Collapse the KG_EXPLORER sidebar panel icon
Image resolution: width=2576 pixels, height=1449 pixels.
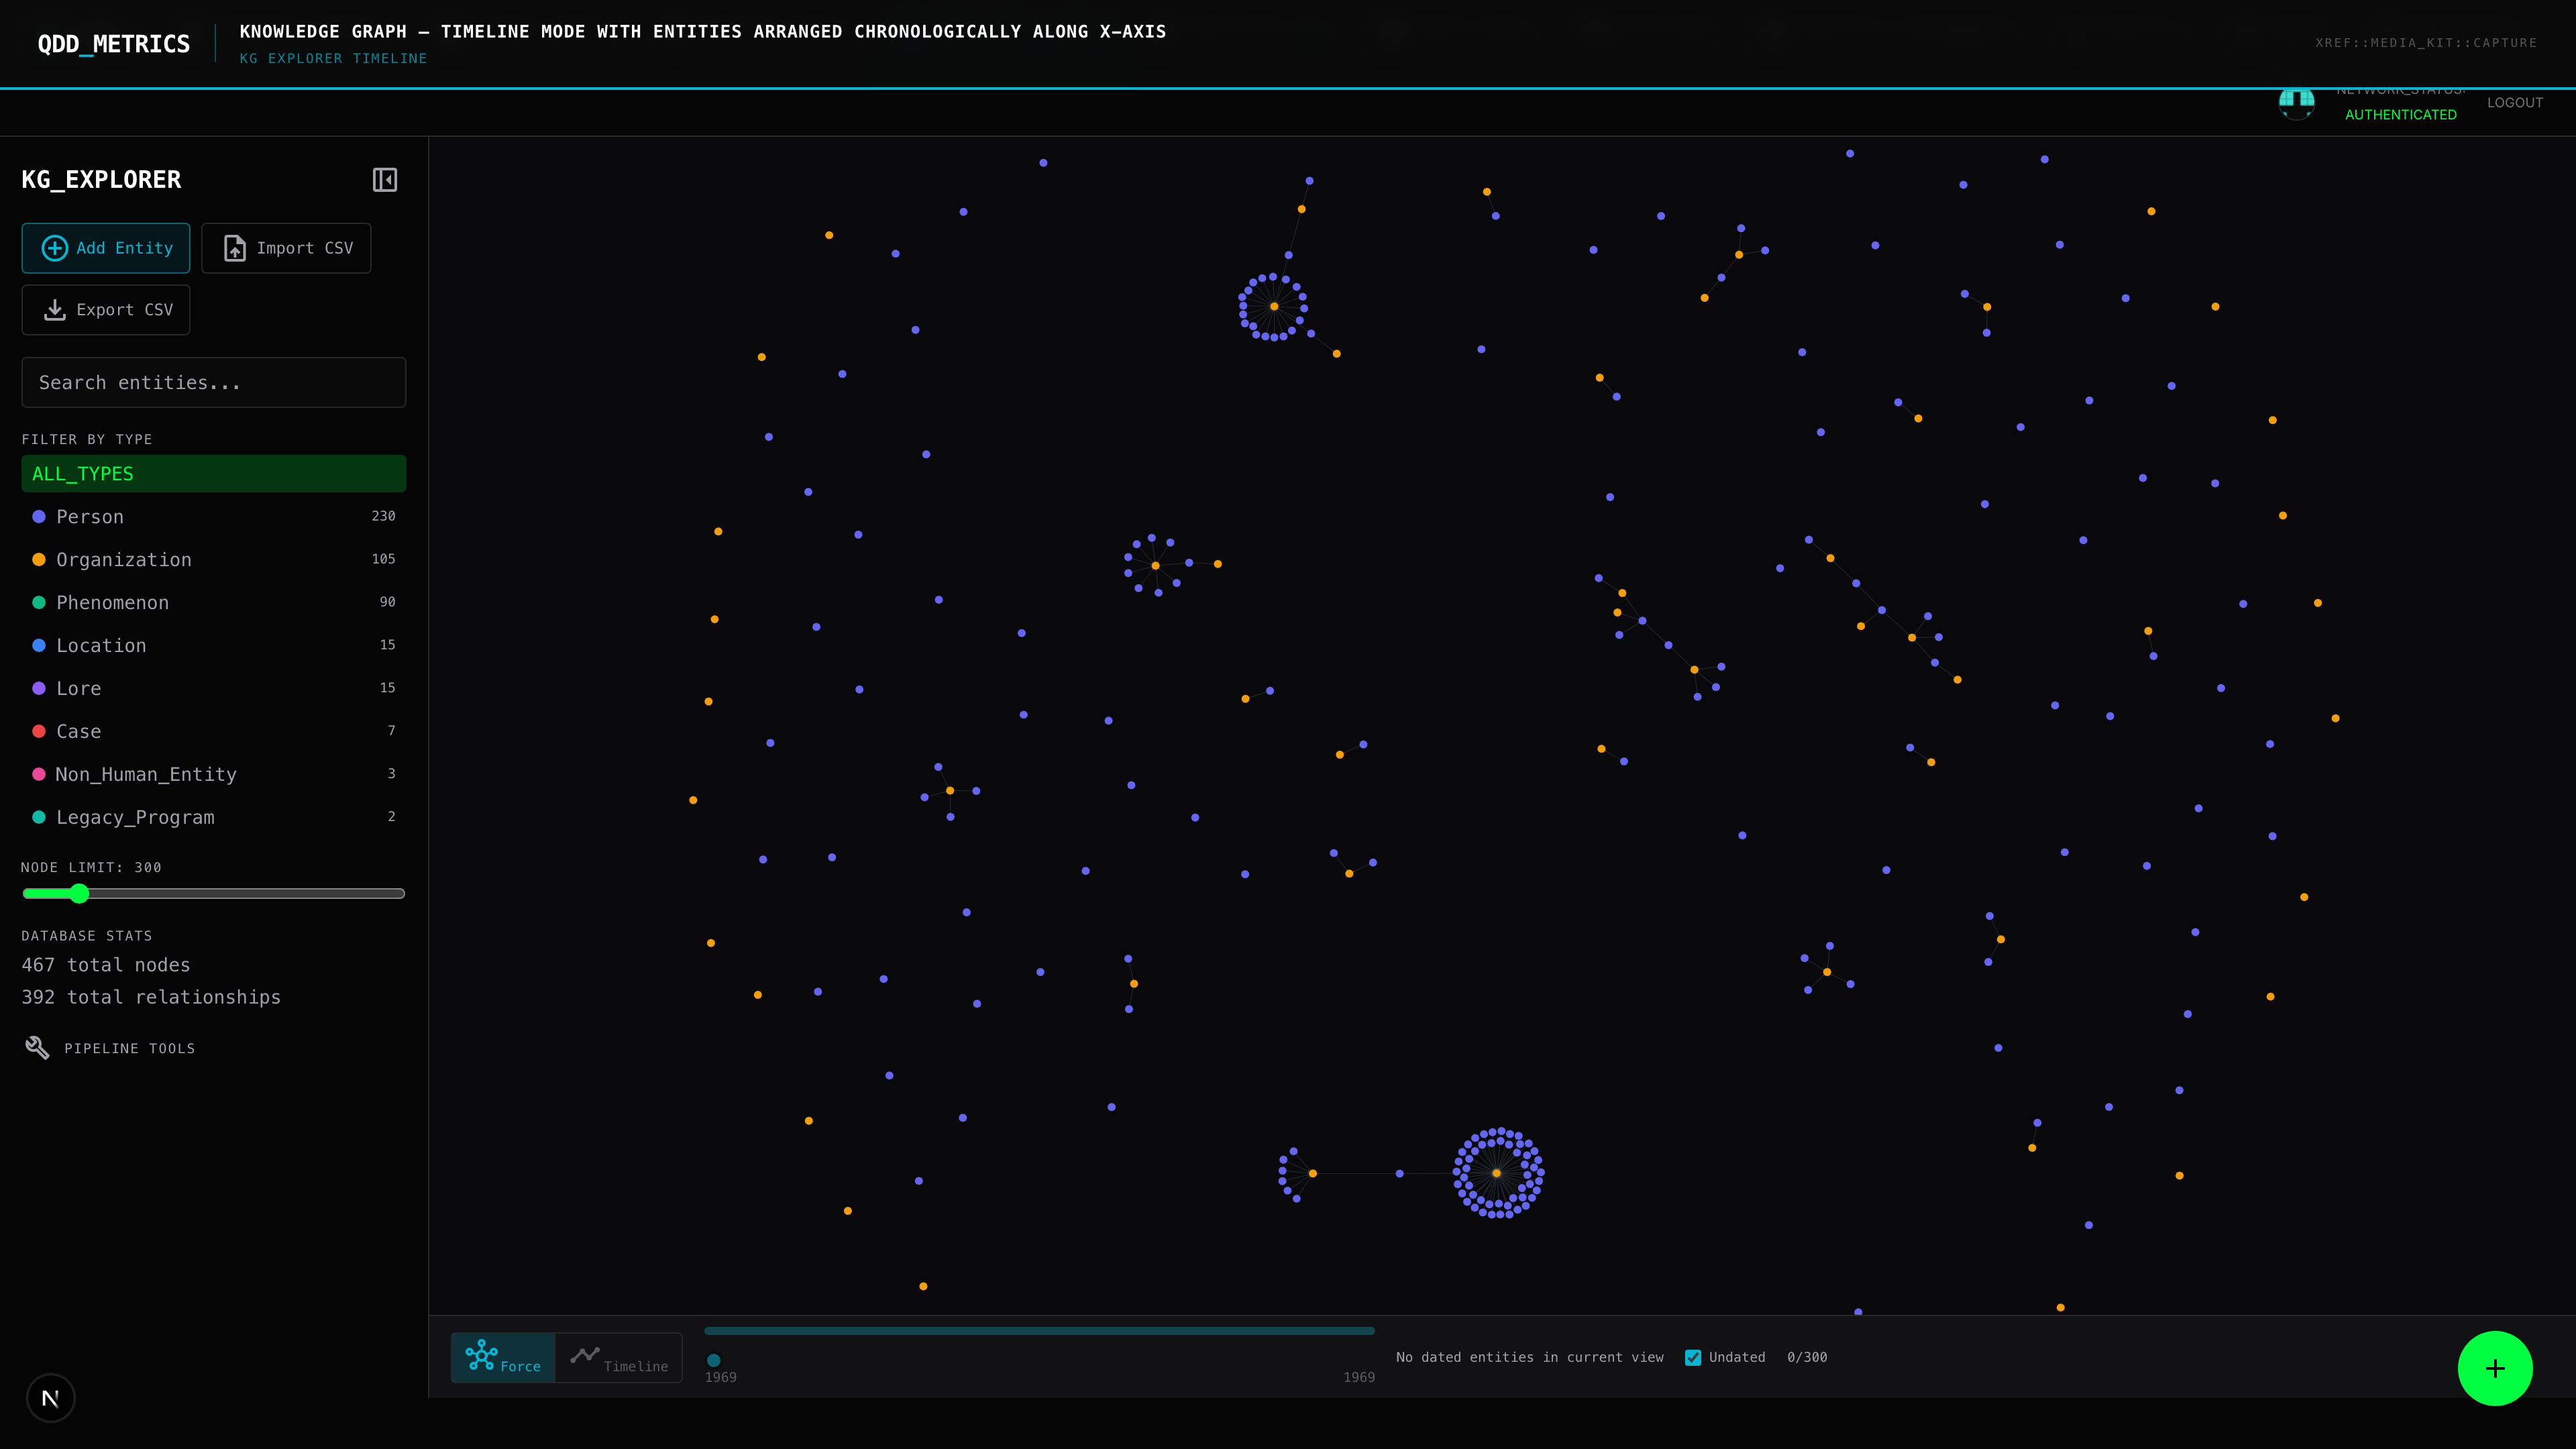(385, 180)
